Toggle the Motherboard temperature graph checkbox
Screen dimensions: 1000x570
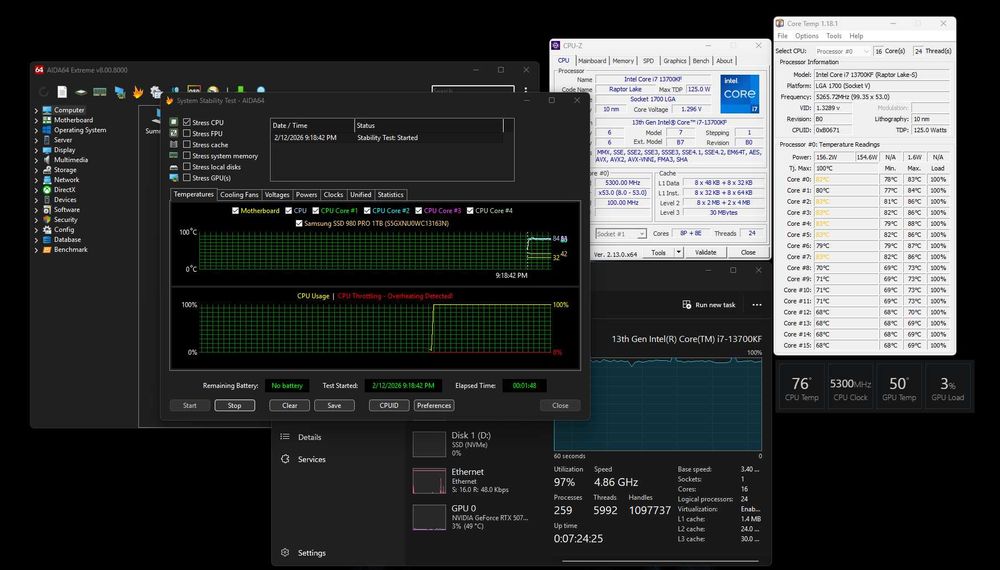[235, 210]
